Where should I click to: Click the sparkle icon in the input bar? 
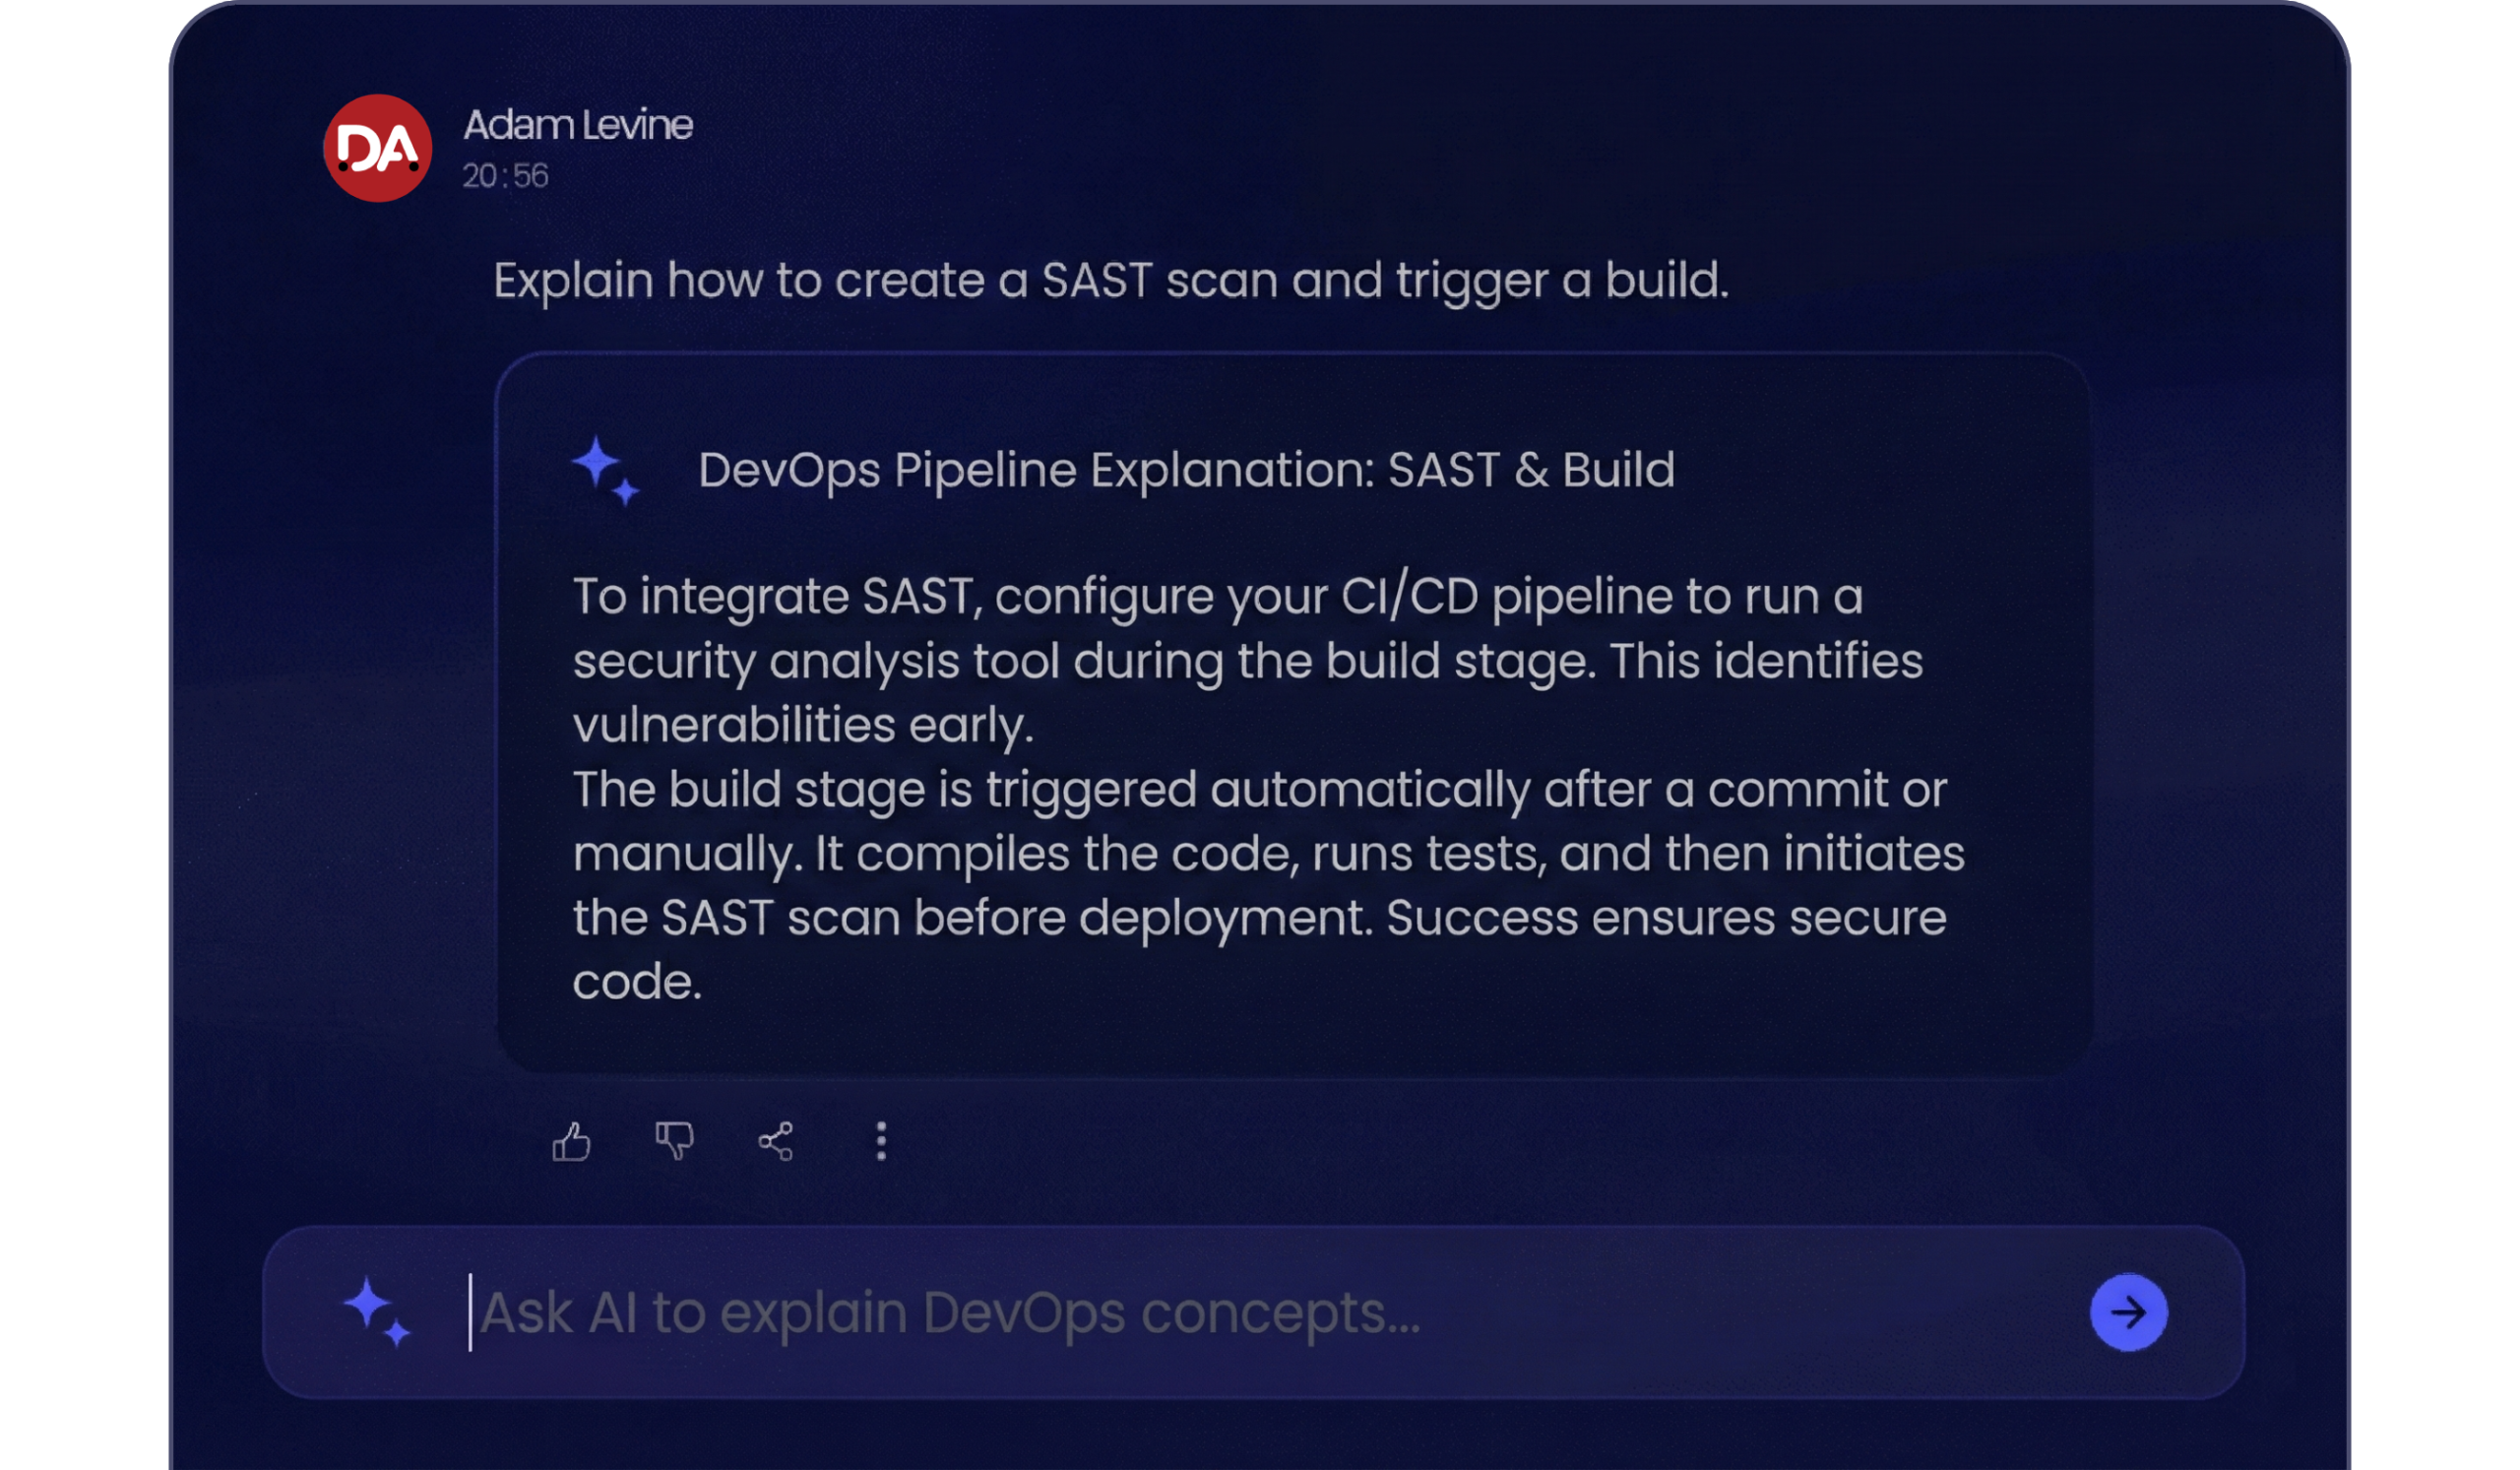click(377, 1311)
